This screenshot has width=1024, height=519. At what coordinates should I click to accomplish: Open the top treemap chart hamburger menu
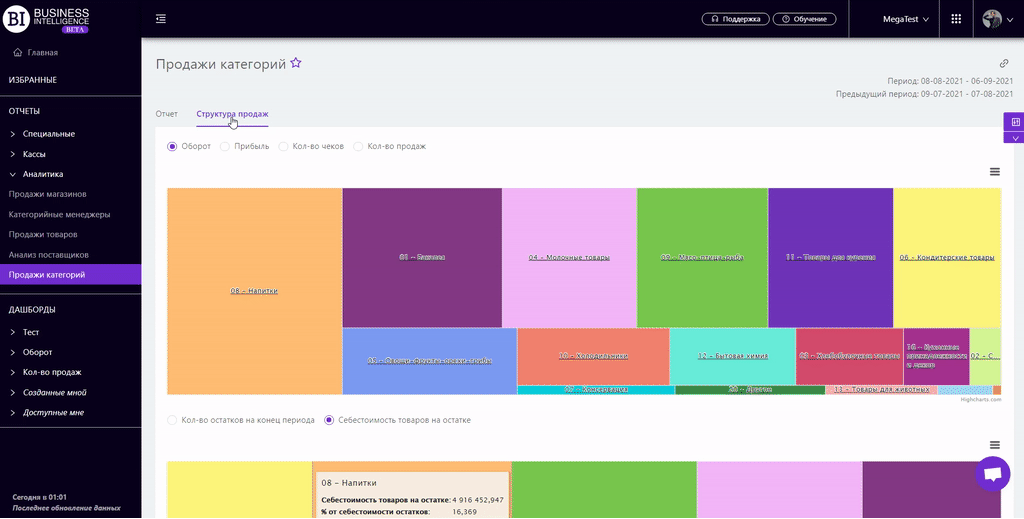[x=994, y=172]
